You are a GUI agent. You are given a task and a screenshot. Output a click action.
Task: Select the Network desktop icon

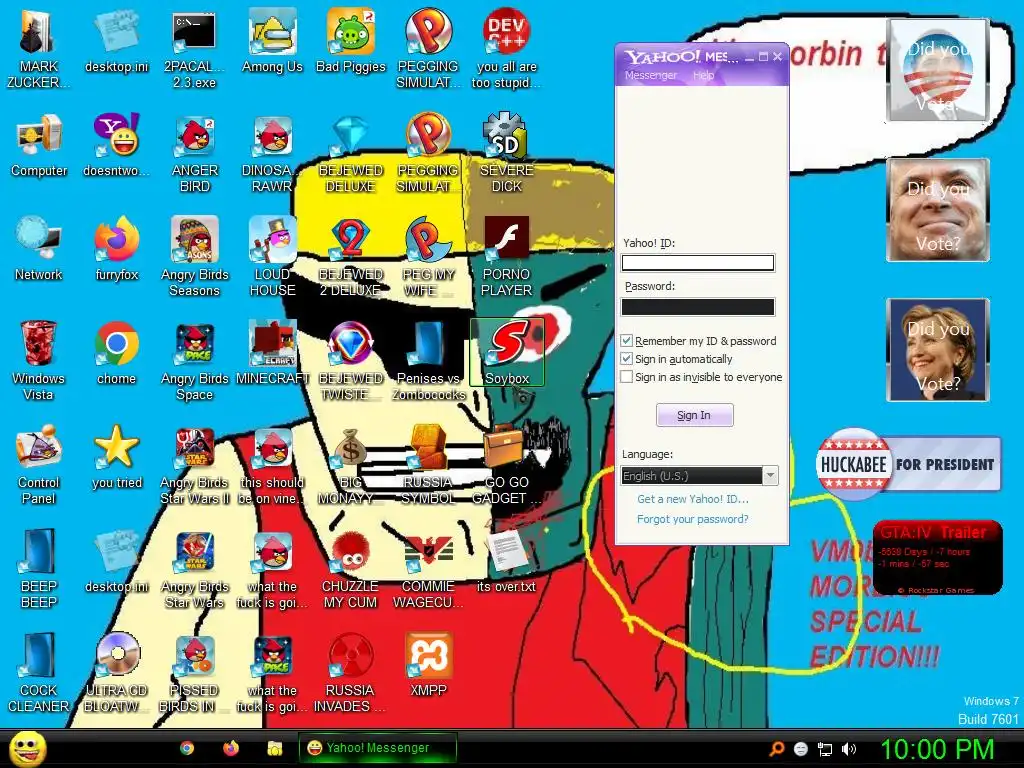39,249
